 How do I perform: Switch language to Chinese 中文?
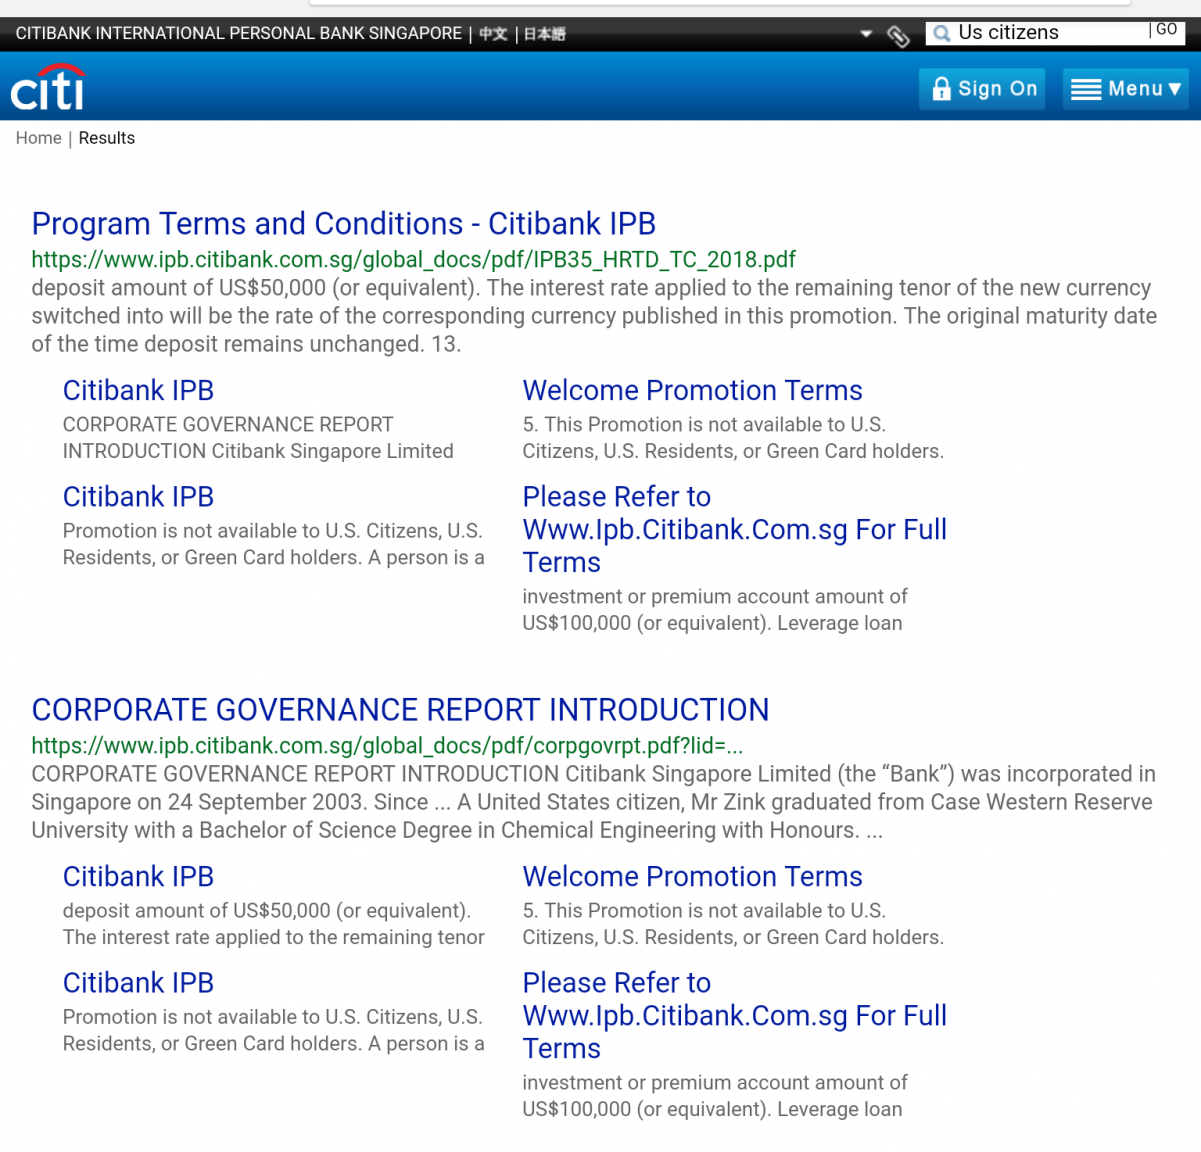[x=493, y=34]
